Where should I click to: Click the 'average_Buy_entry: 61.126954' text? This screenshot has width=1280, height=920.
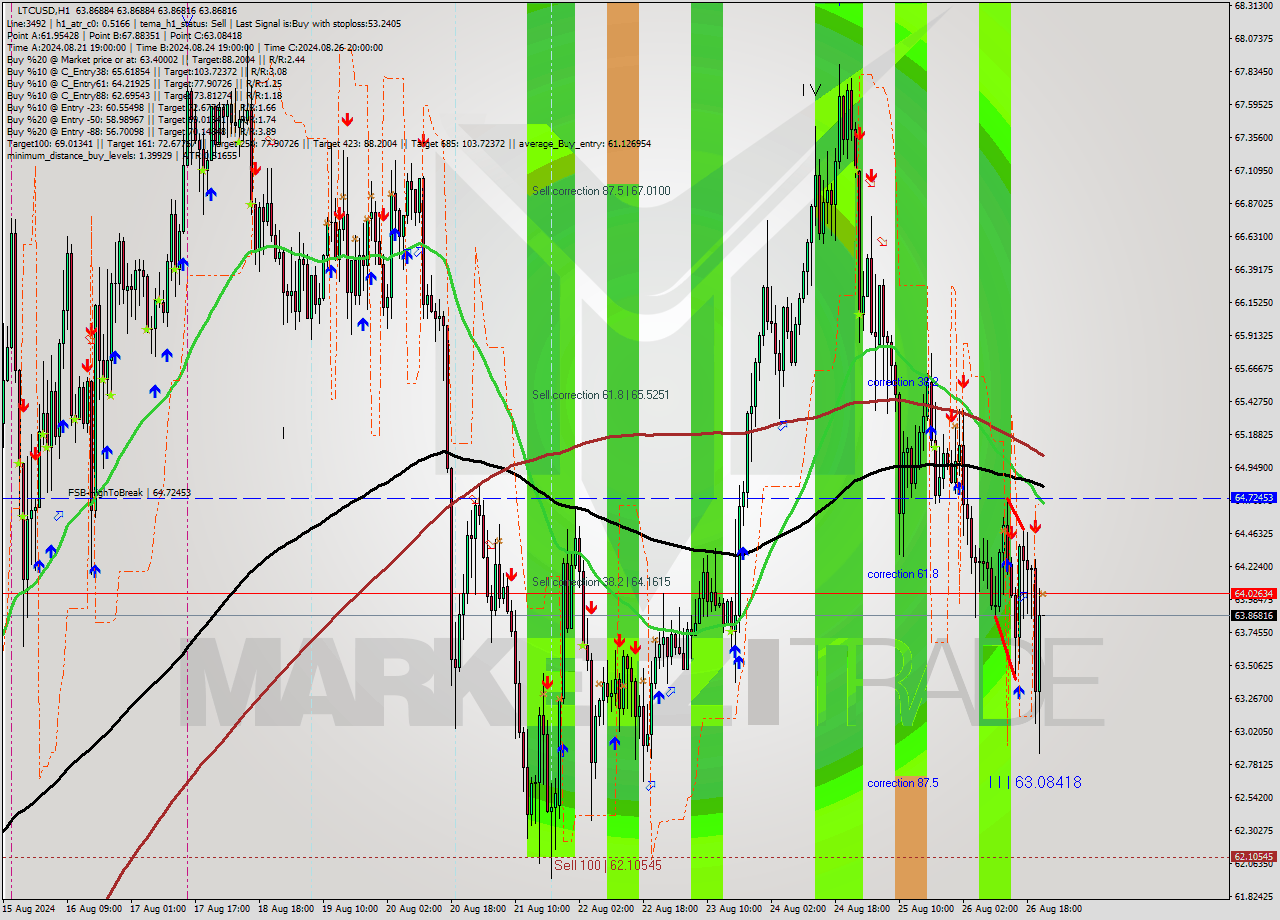click(585, 143)
